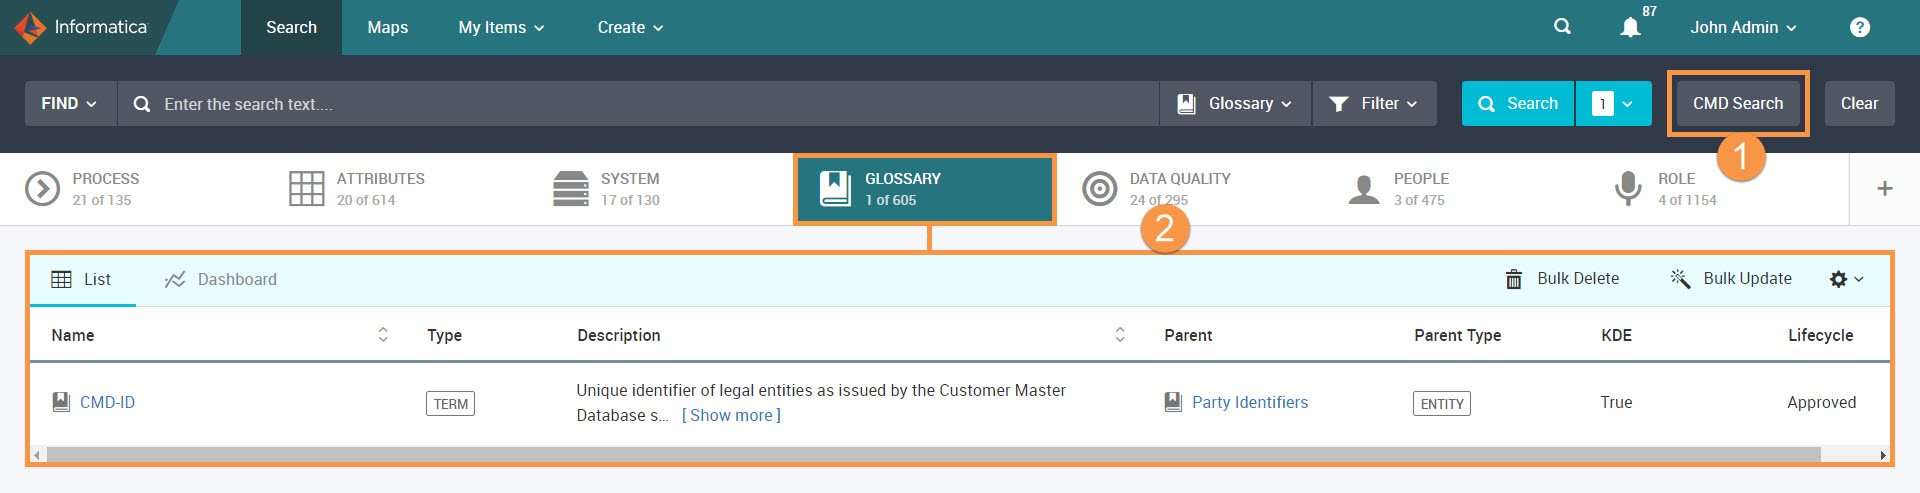Open the FIND dropdown
This screenshot has height=493, width=1920.
tap(70, 103)
